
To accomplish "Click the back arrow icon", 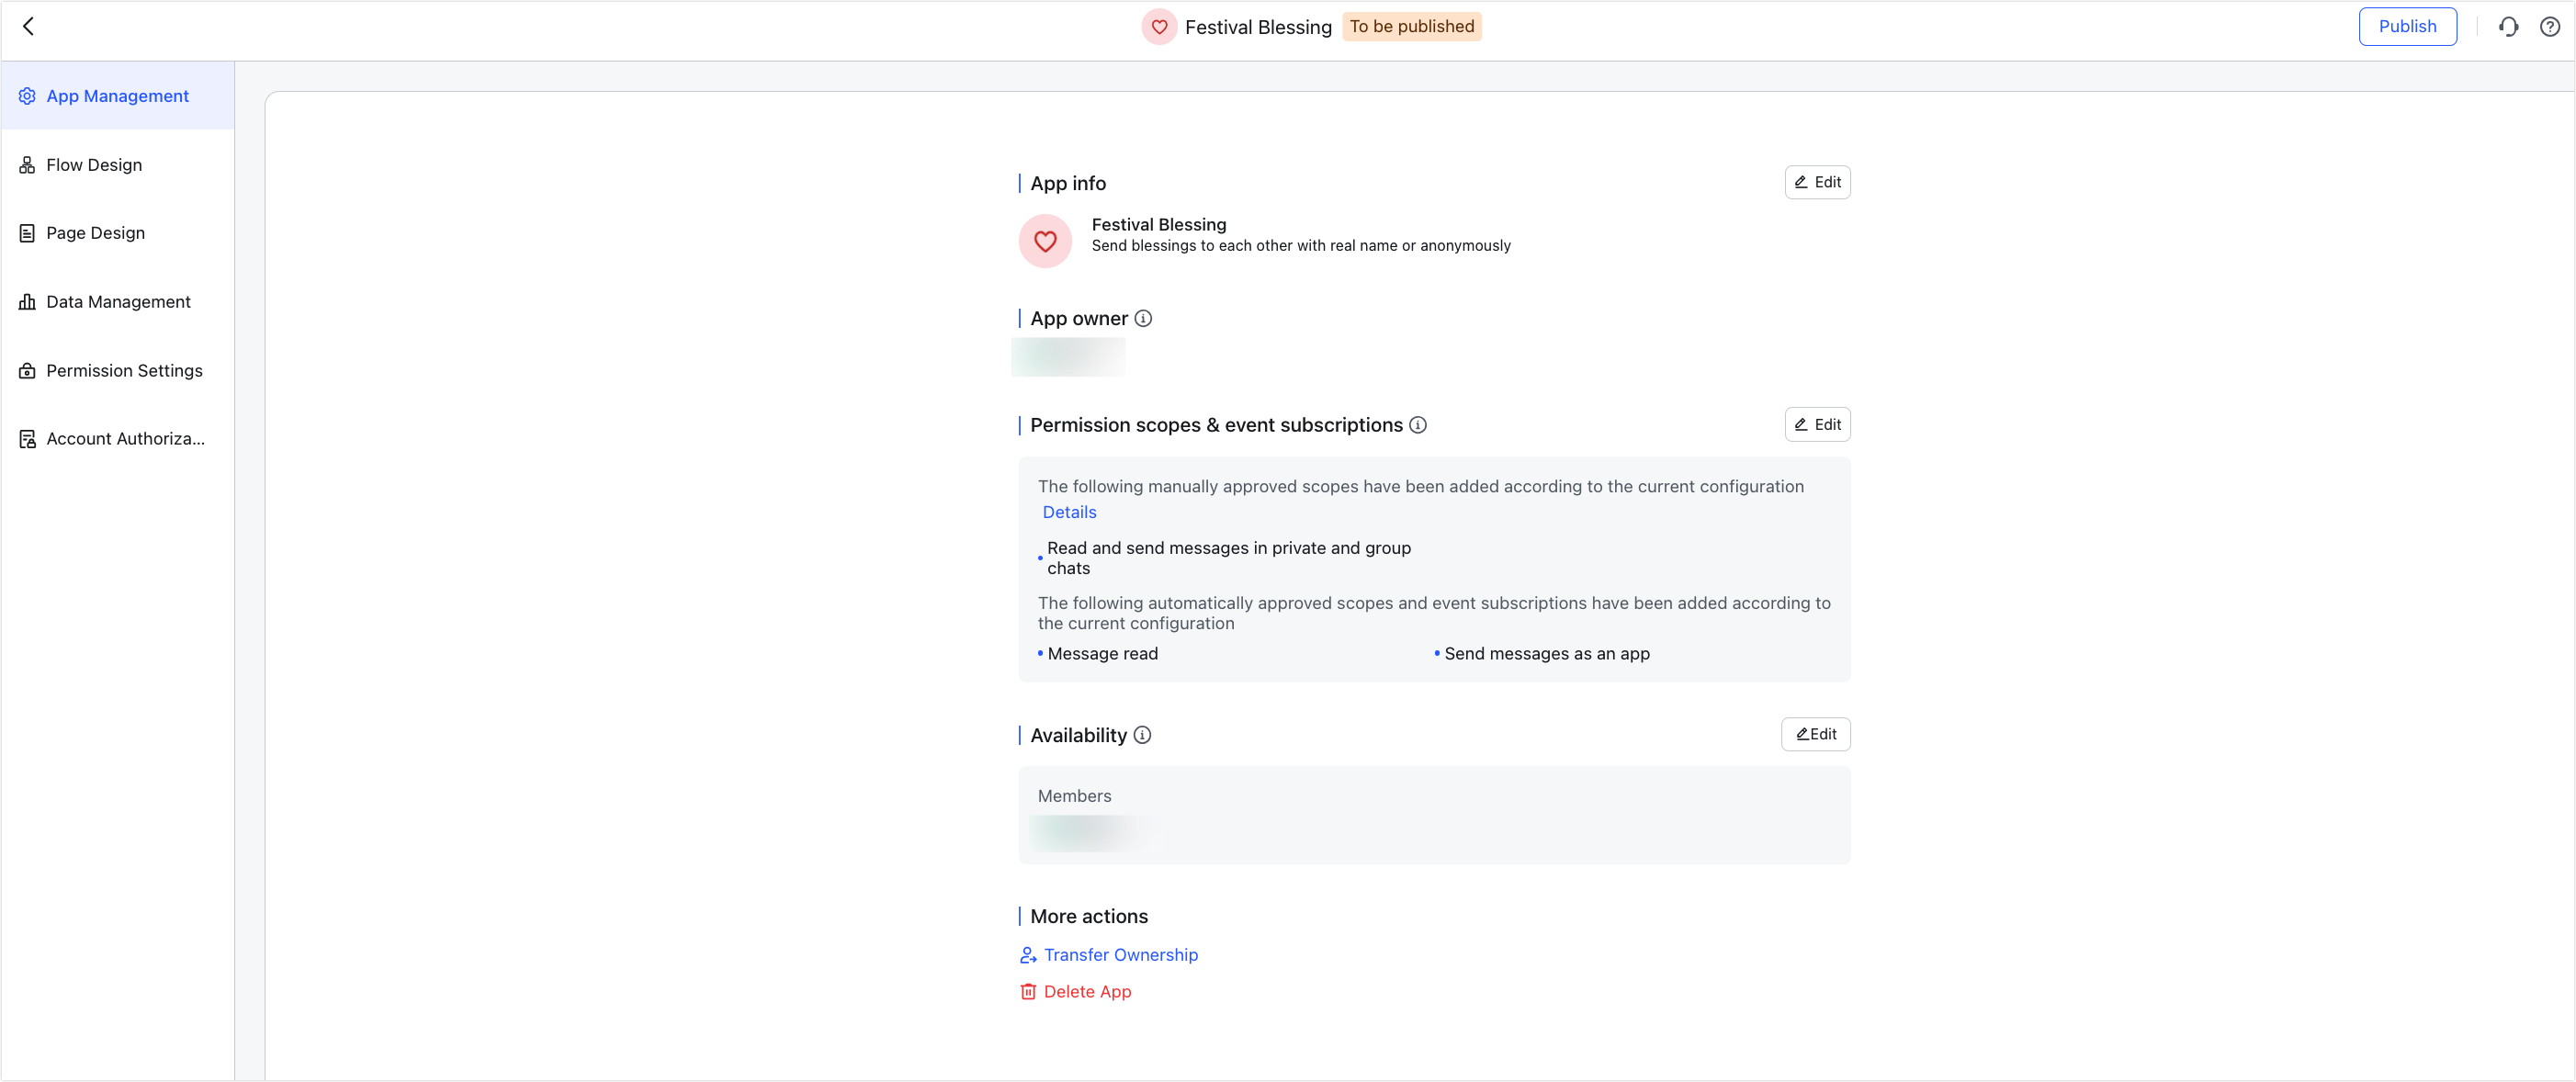I will point(28,27).
